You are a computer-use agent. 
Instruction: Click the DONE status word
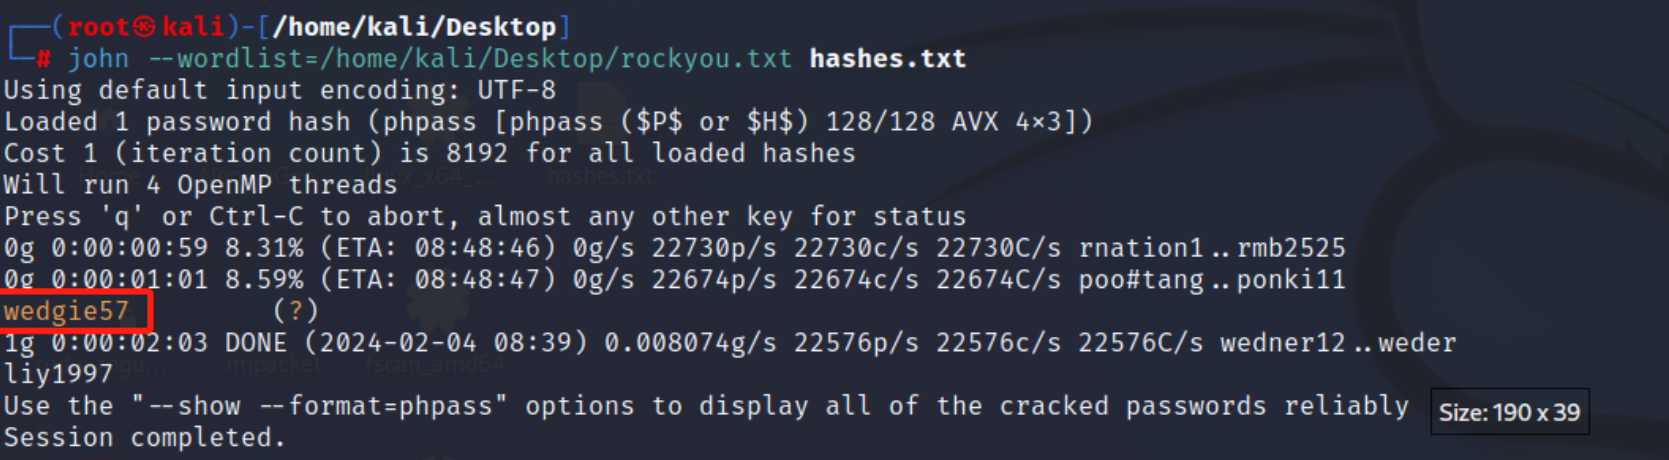click(256, 343)
